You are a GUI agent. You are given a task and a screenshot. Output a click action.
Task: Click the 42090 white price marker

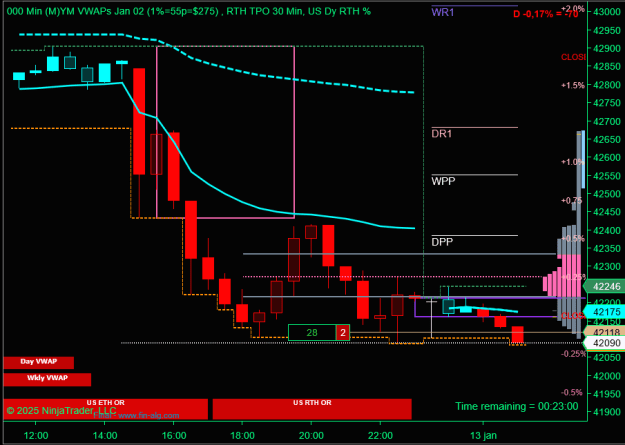point(603,343)
